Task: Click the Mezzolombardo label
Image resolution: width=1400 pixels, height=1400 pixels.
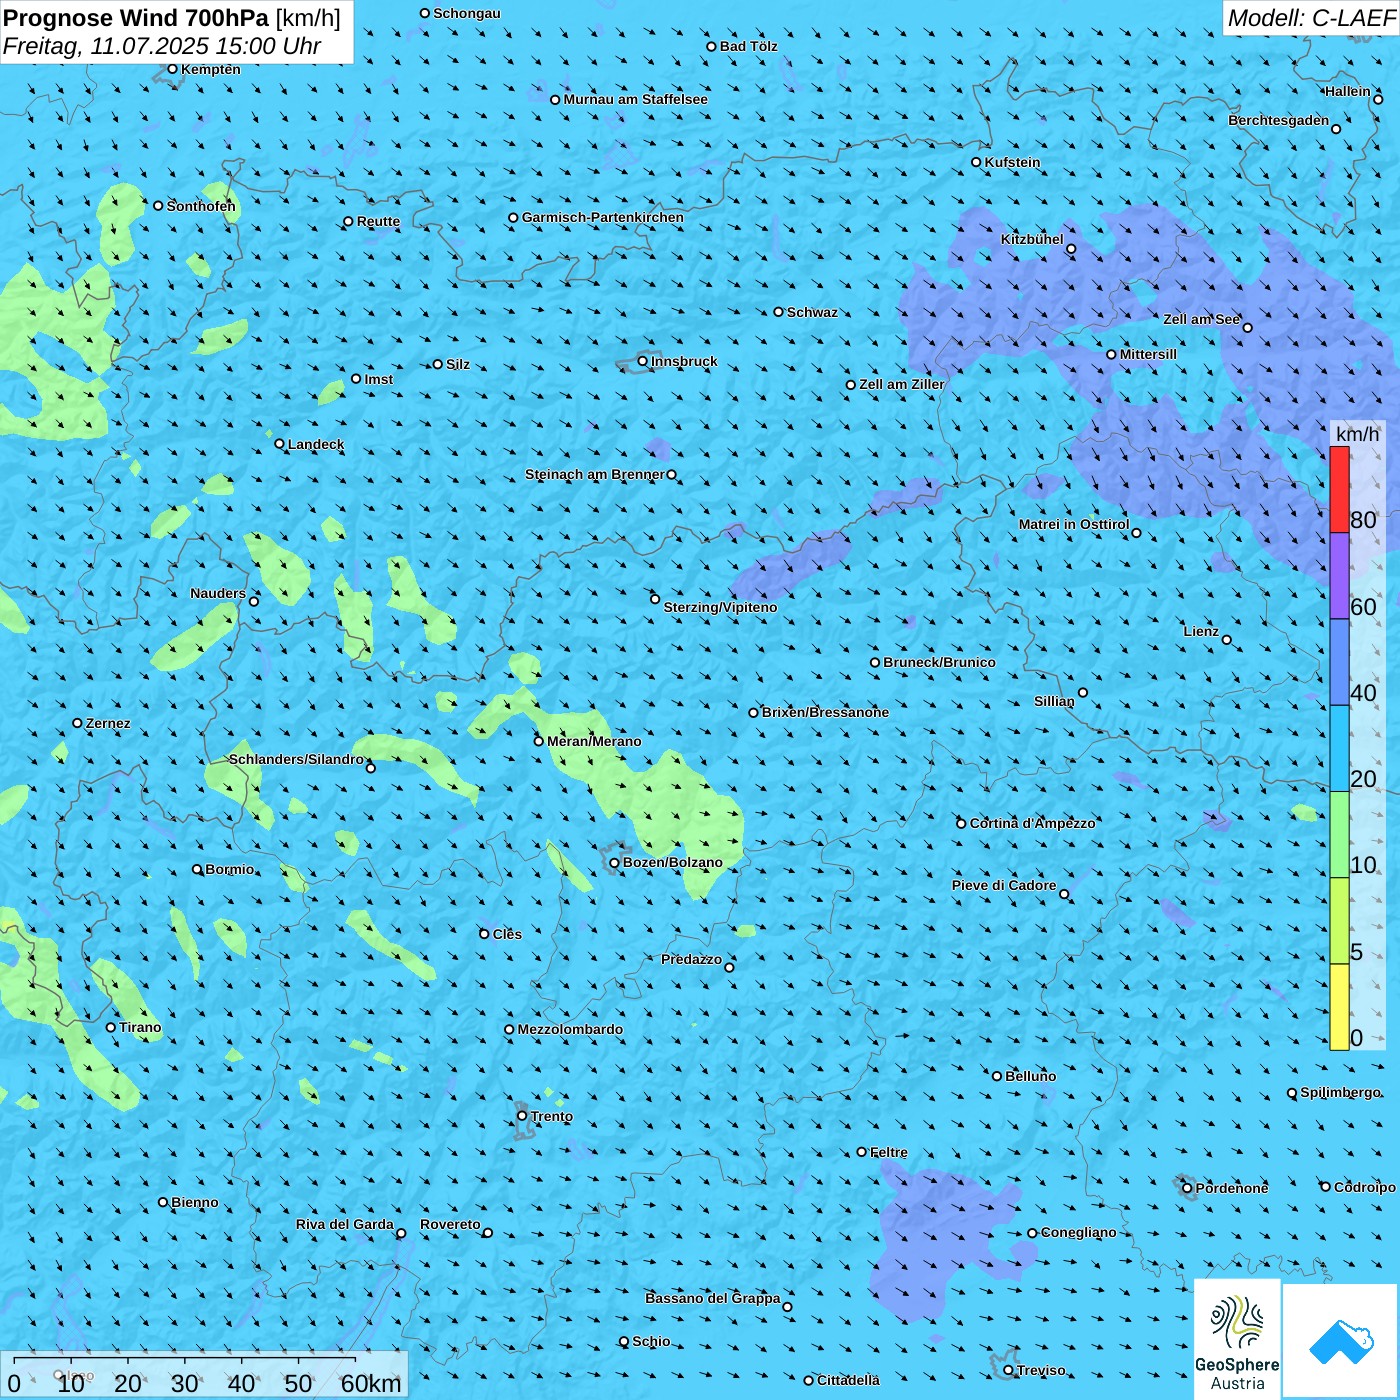Action: coord(570,1029)
